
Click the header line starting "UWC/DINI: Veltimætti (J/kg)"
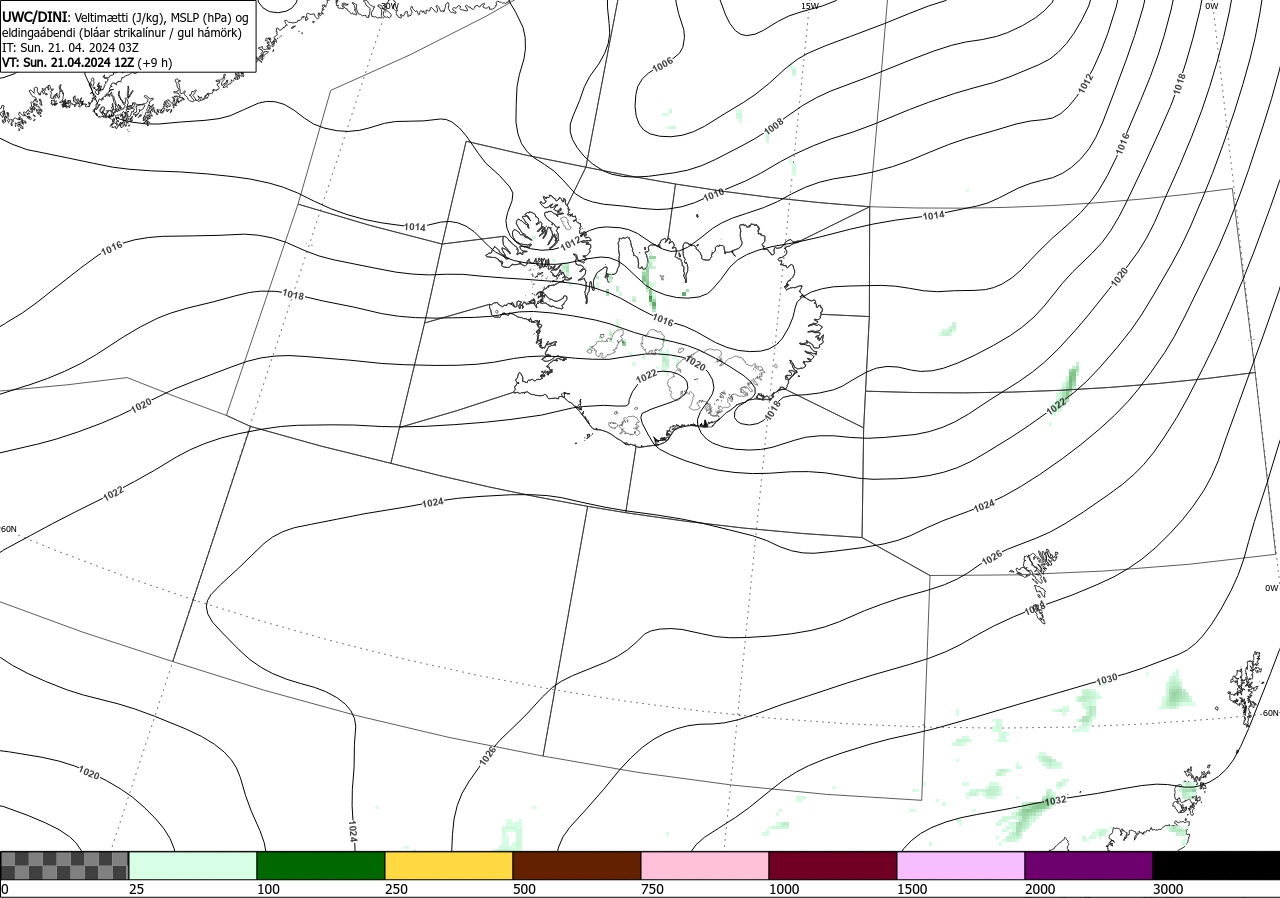point(125,17)
